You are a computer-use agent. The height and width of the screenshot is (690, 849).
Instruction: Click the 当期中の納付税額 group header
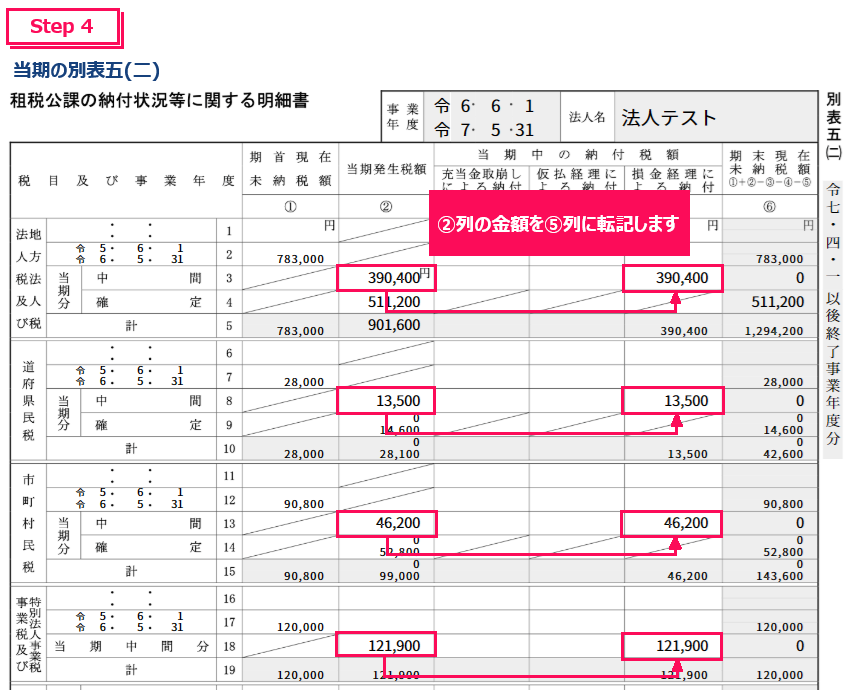(x=578, y=154)
